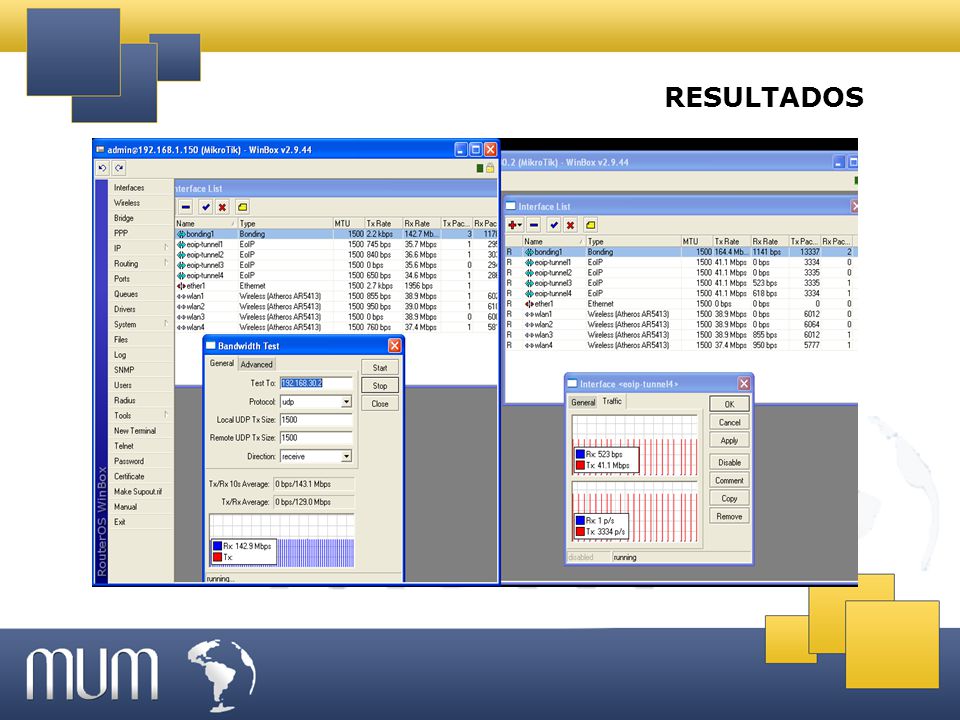Click the red X Disable icon in right Interface List
The image size is (960, 720).
click(570, 225)
